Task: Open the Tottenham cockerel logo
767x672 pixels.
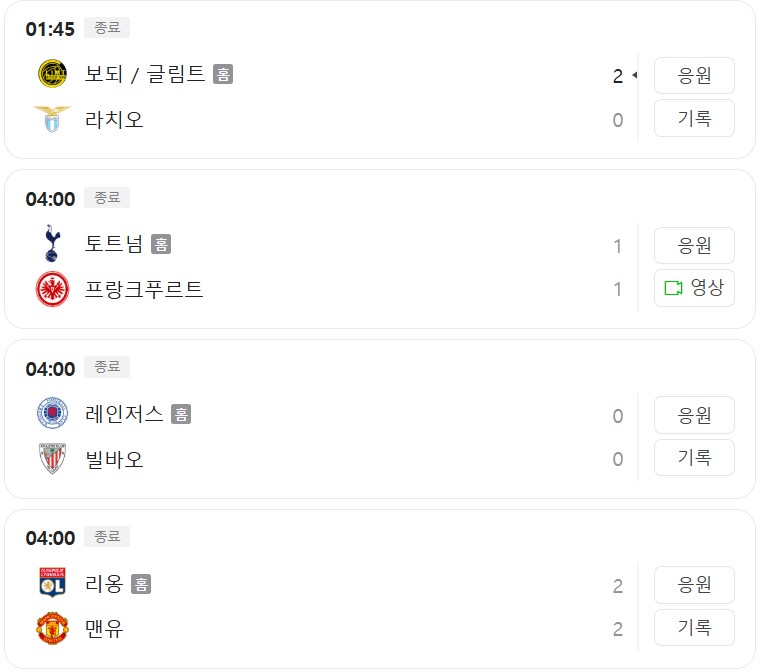Action: 52,243
